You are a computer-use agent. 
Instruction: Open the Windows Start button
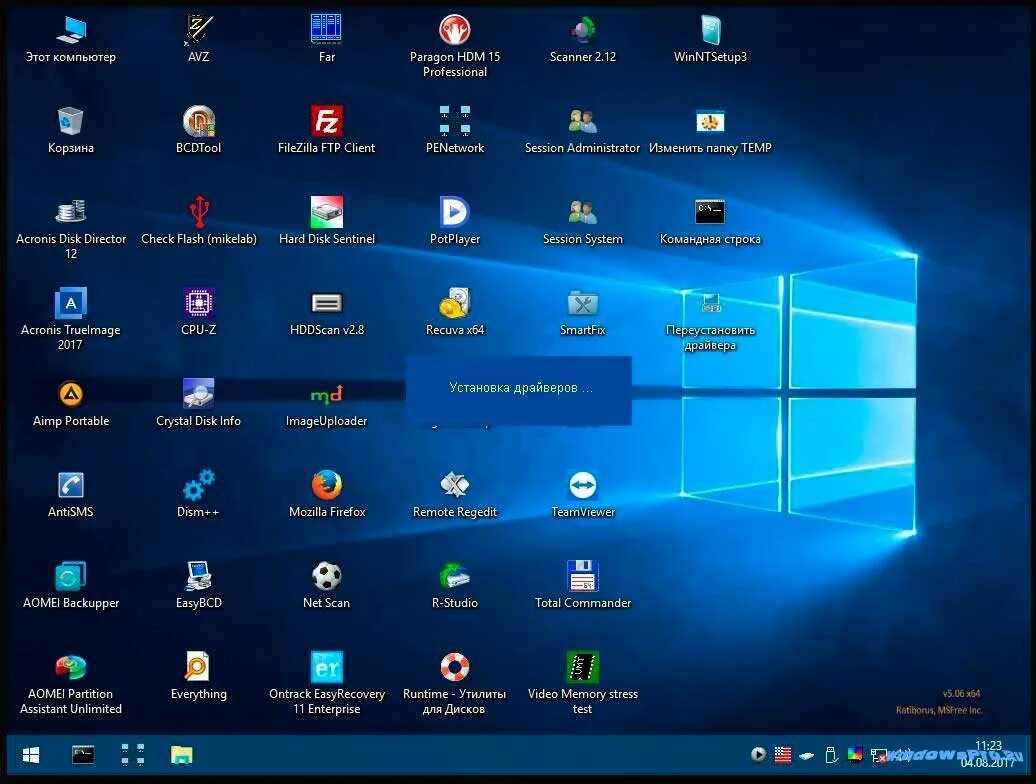click(30, 755)
